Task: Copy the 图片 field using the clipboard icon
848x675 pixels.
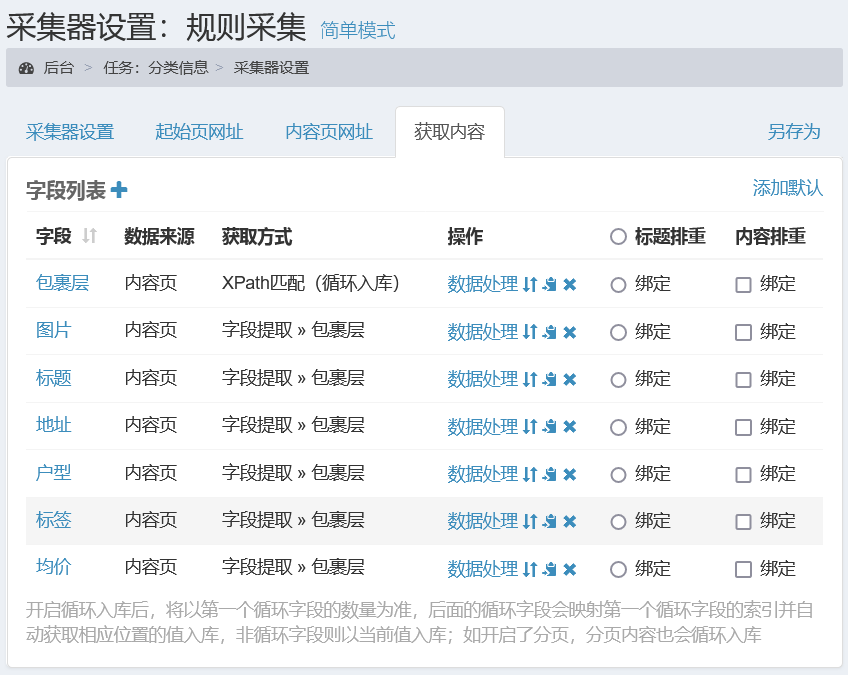Action: click(549, 331)
